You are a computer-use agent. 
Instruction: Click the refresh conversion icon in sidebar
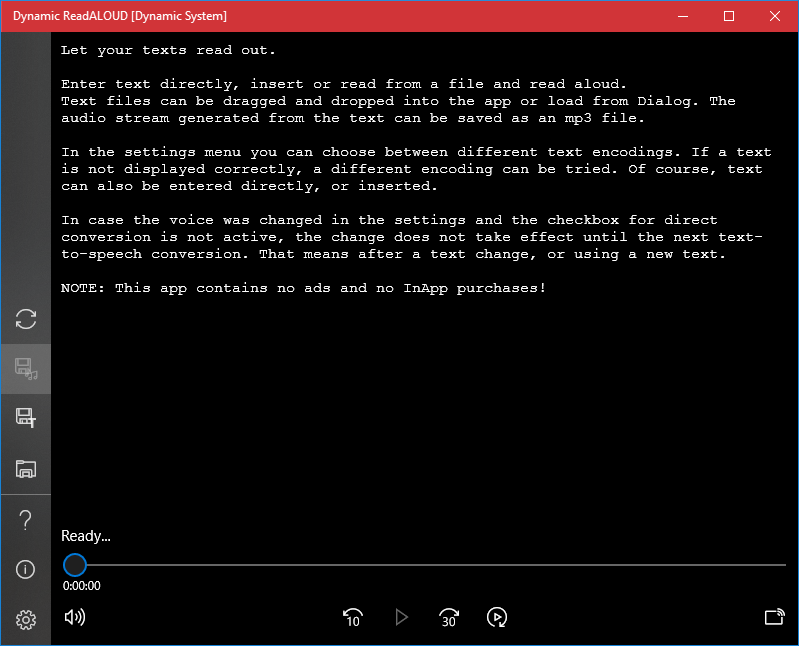(25, 319)
